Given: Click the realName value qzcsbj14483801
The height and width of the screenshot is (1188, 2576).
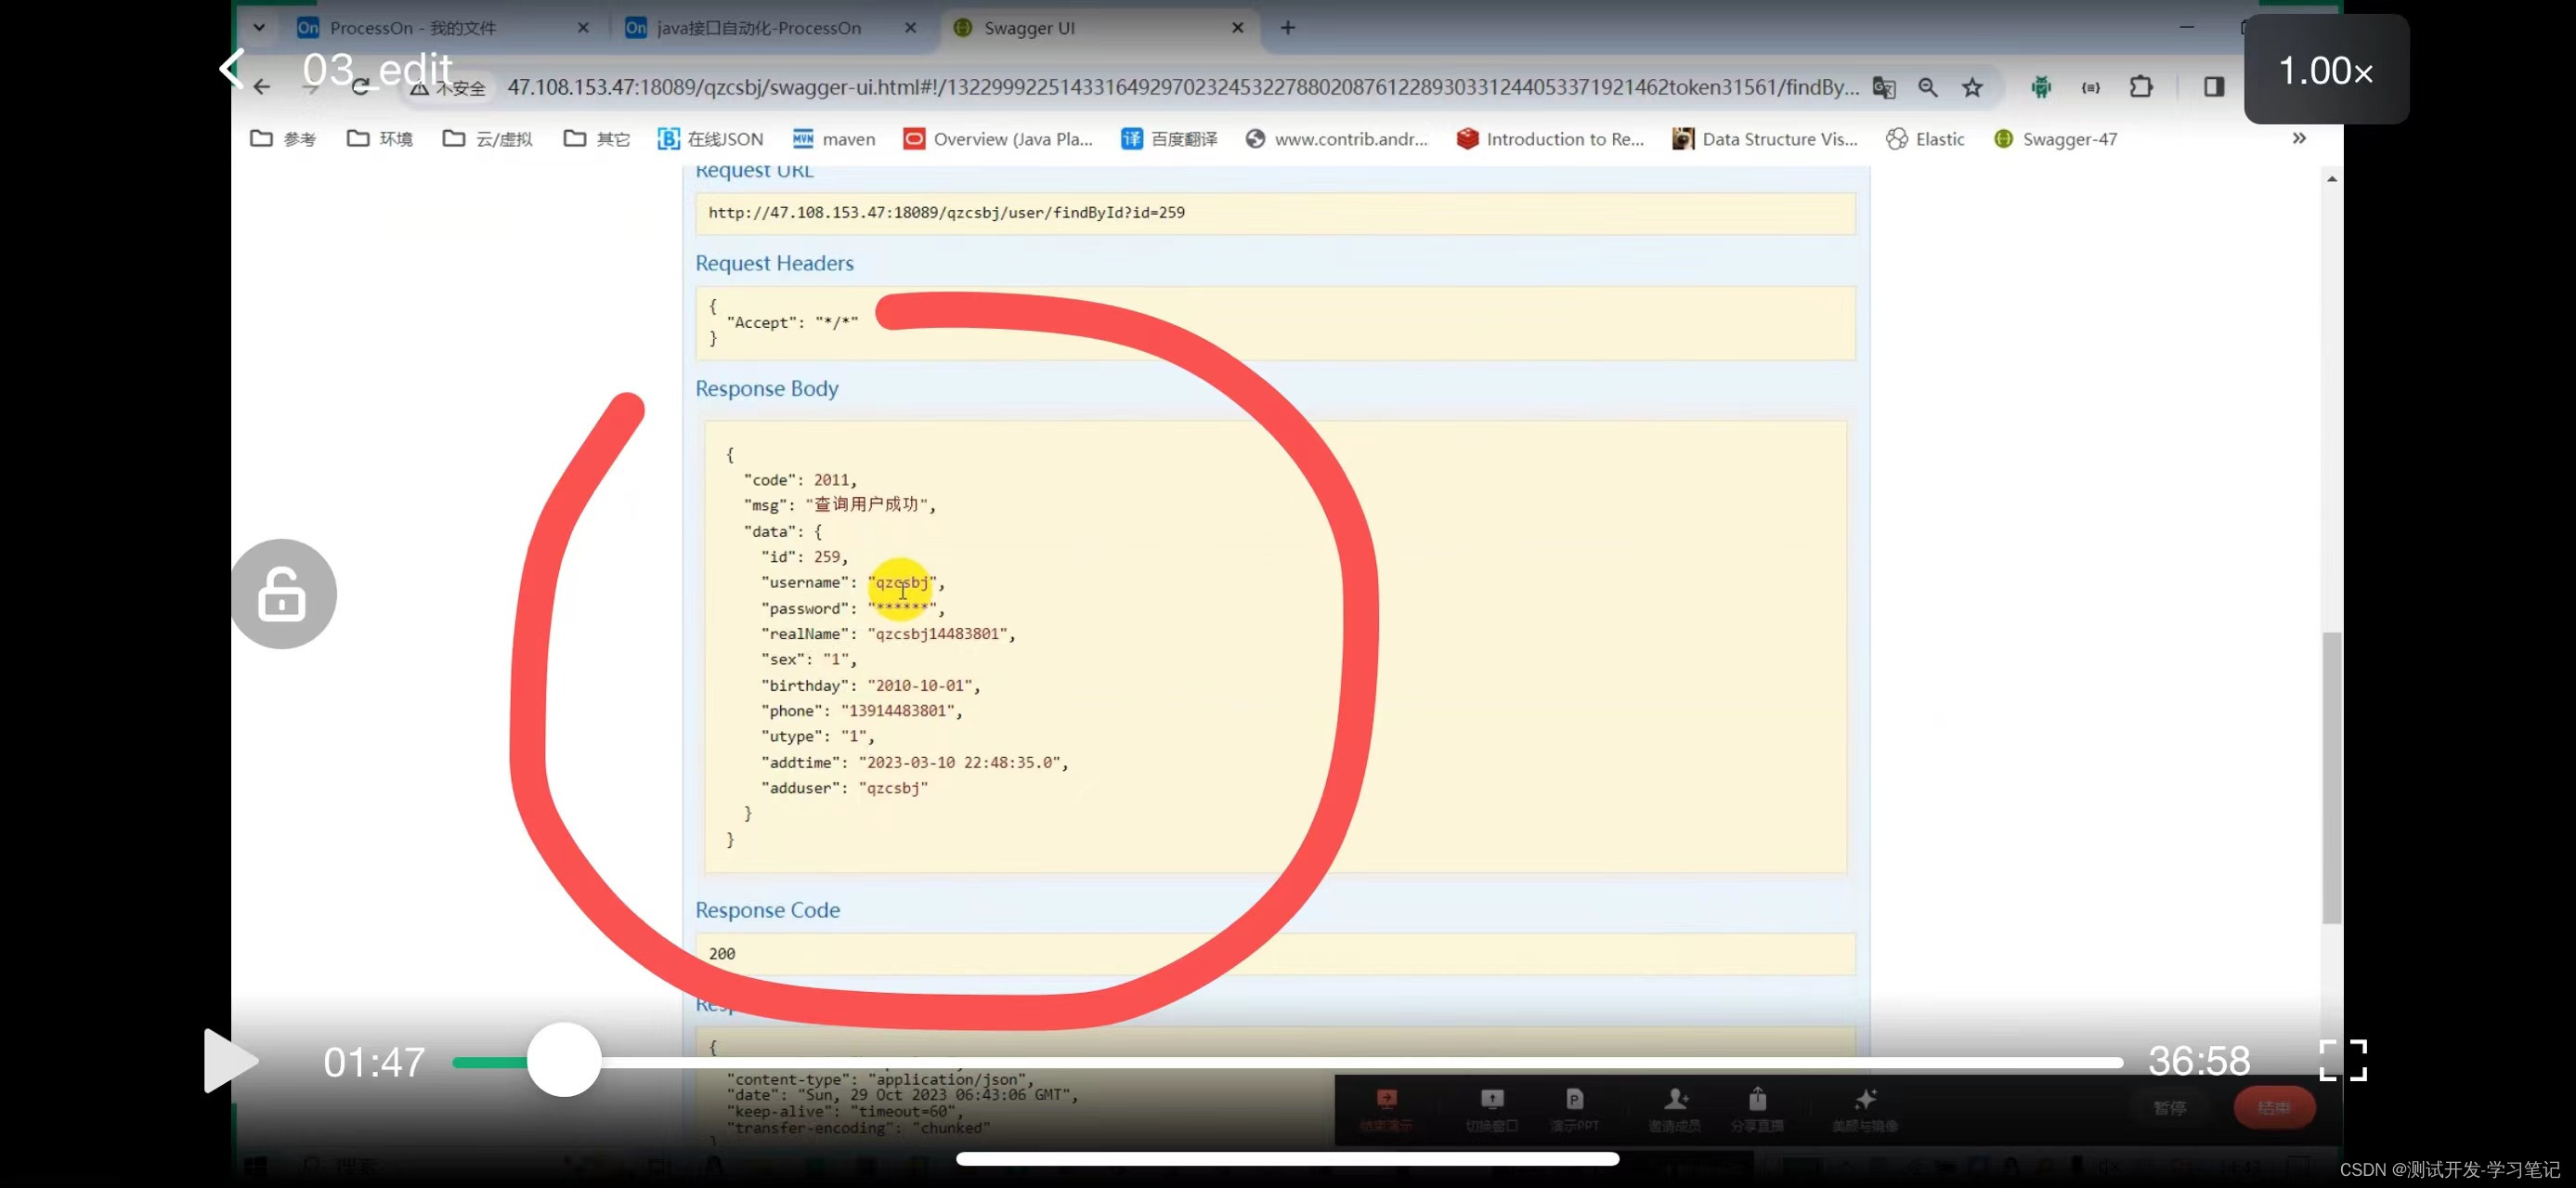Looking at the screenshot, I should click(x=937, y=634).
